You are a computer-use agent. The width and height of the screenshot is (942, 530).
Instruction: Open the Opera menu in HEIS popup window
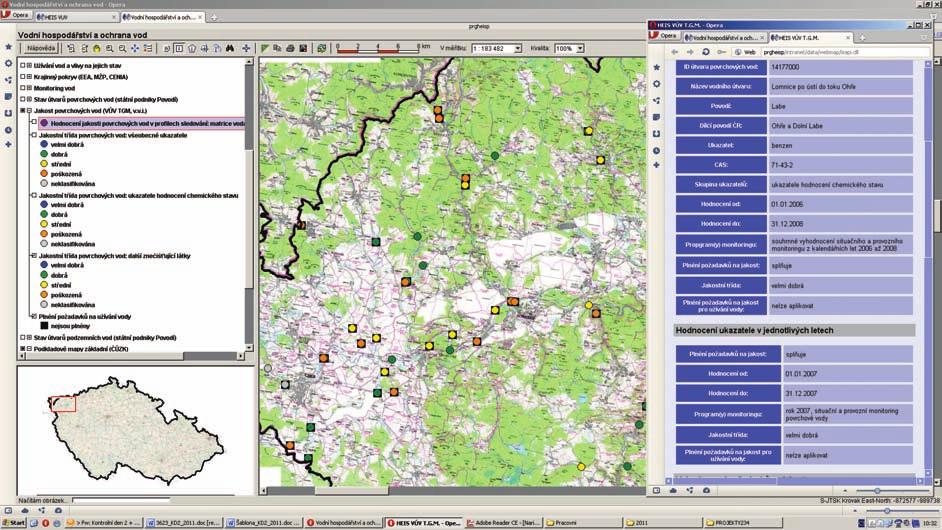coord(664,36)
